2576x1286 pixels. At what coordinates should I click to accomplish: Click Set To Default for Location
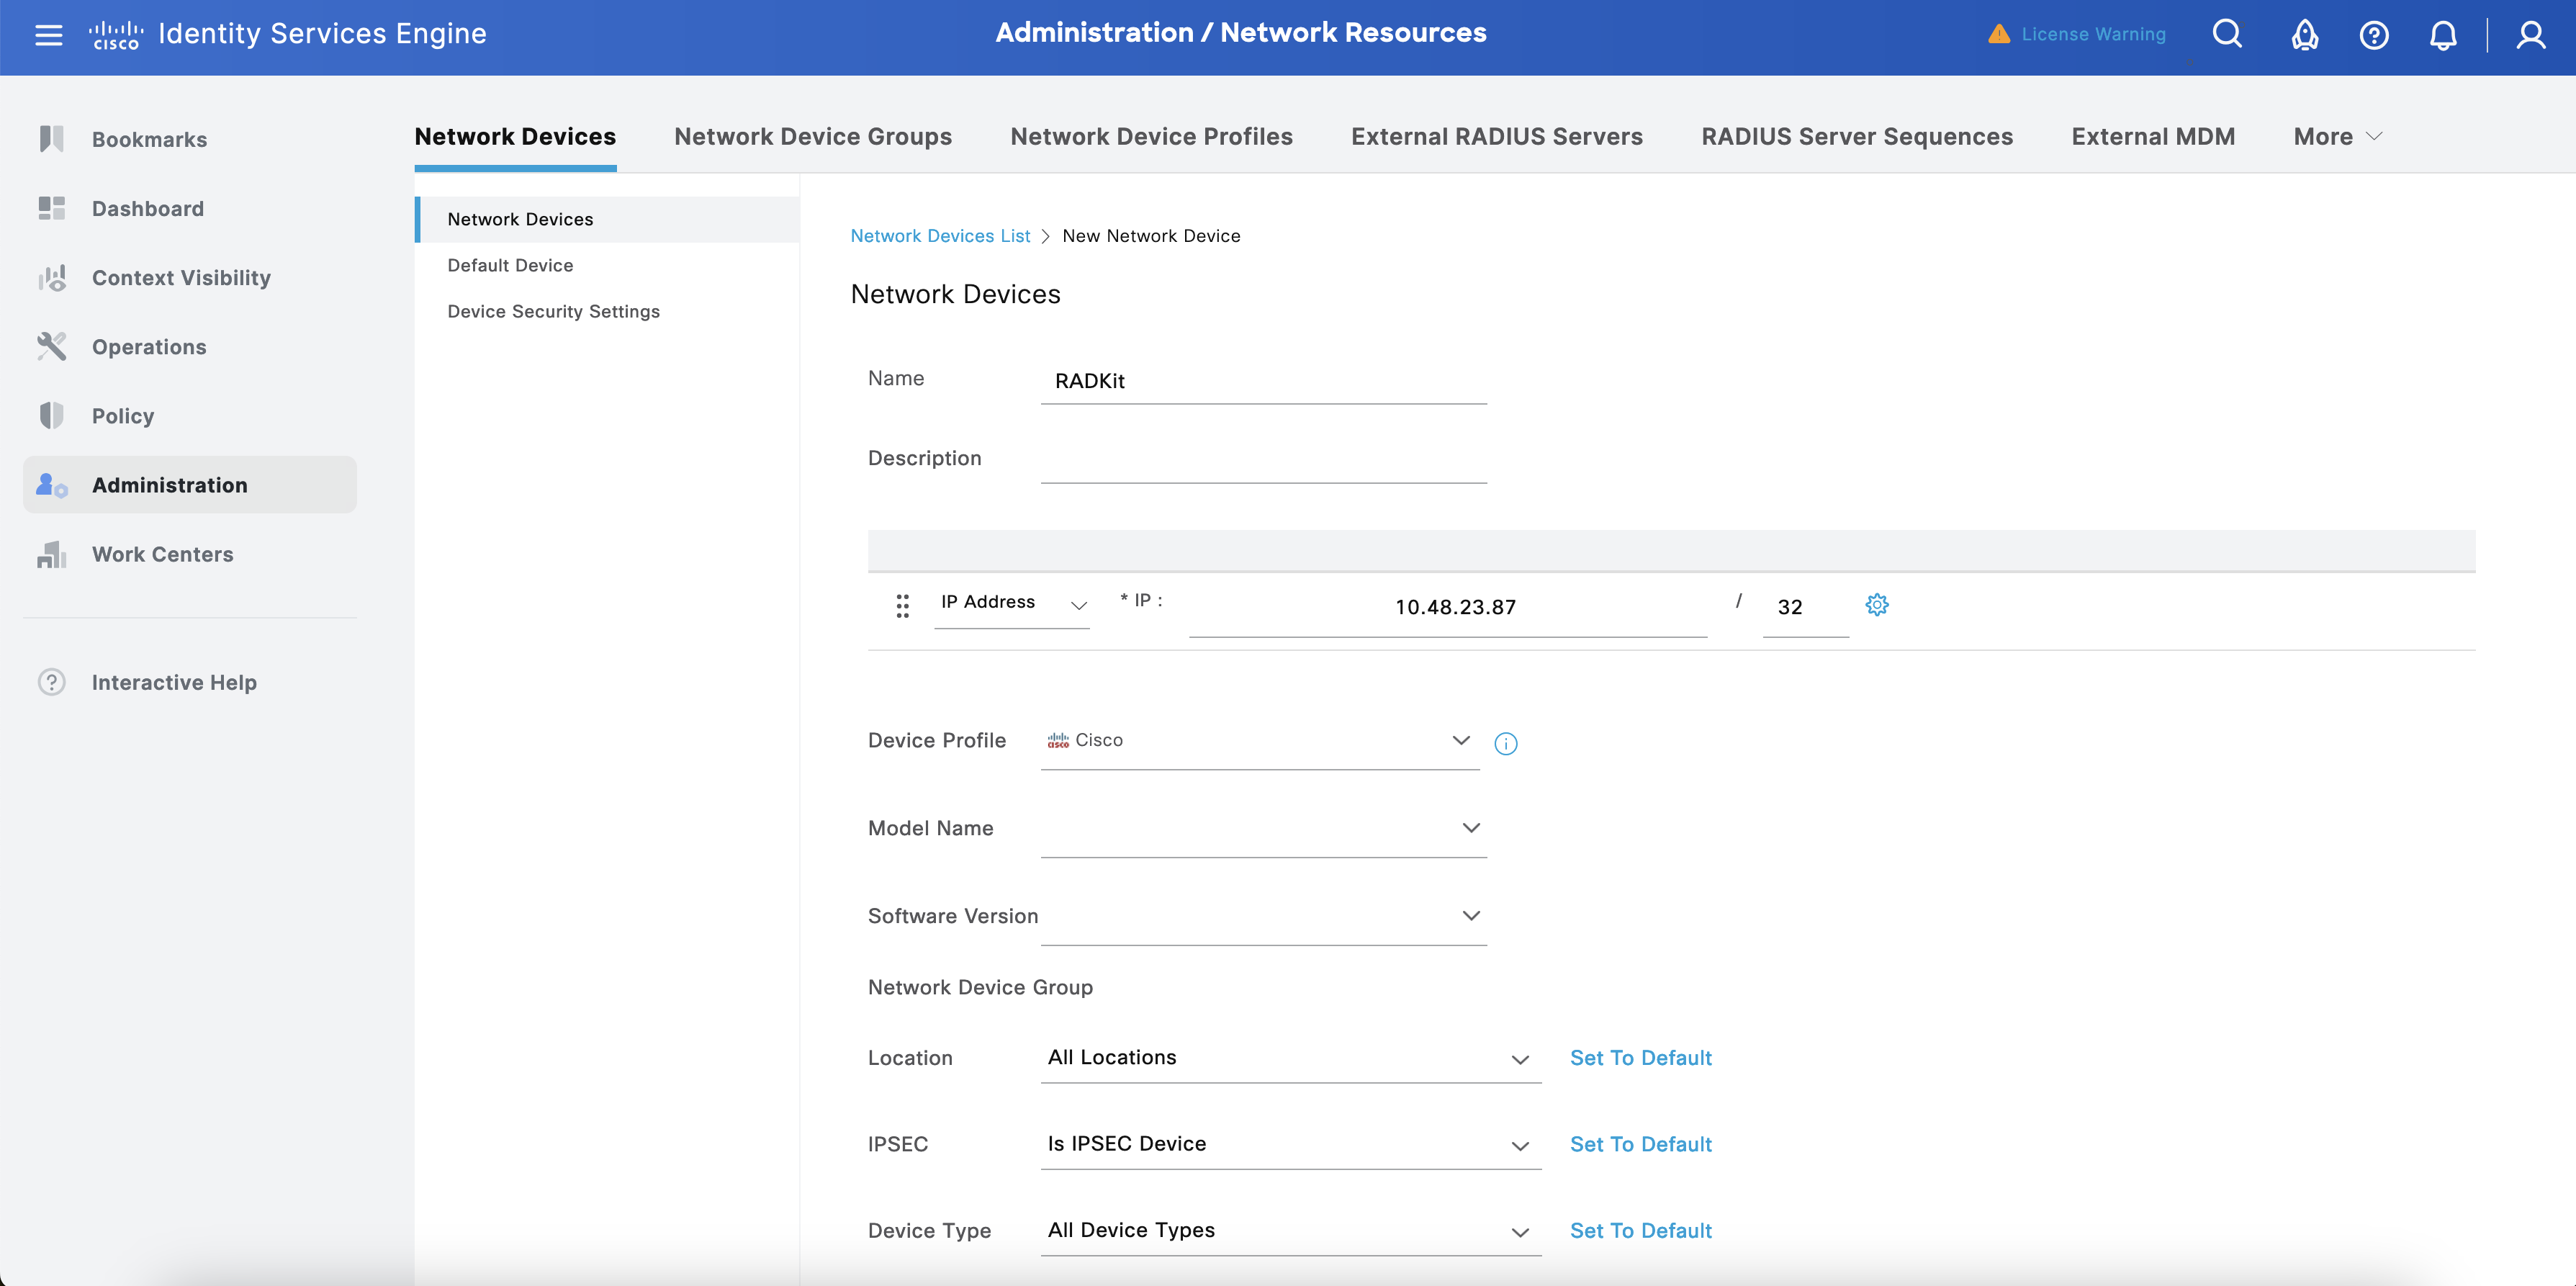coord(1640,1058)
